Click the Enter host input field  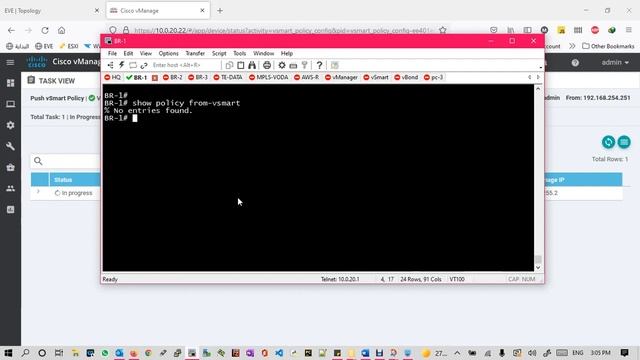(x=186, y=65)
